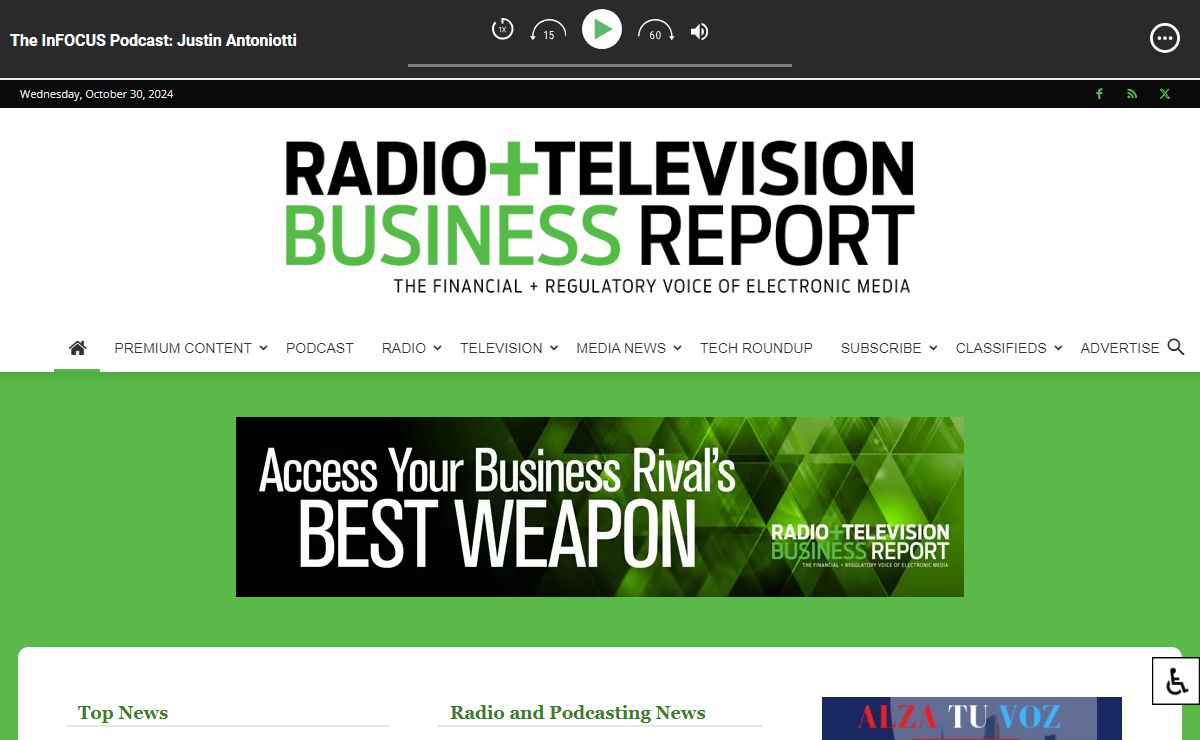
Task: Open the Podcast menu item
Action: point(319,348)
